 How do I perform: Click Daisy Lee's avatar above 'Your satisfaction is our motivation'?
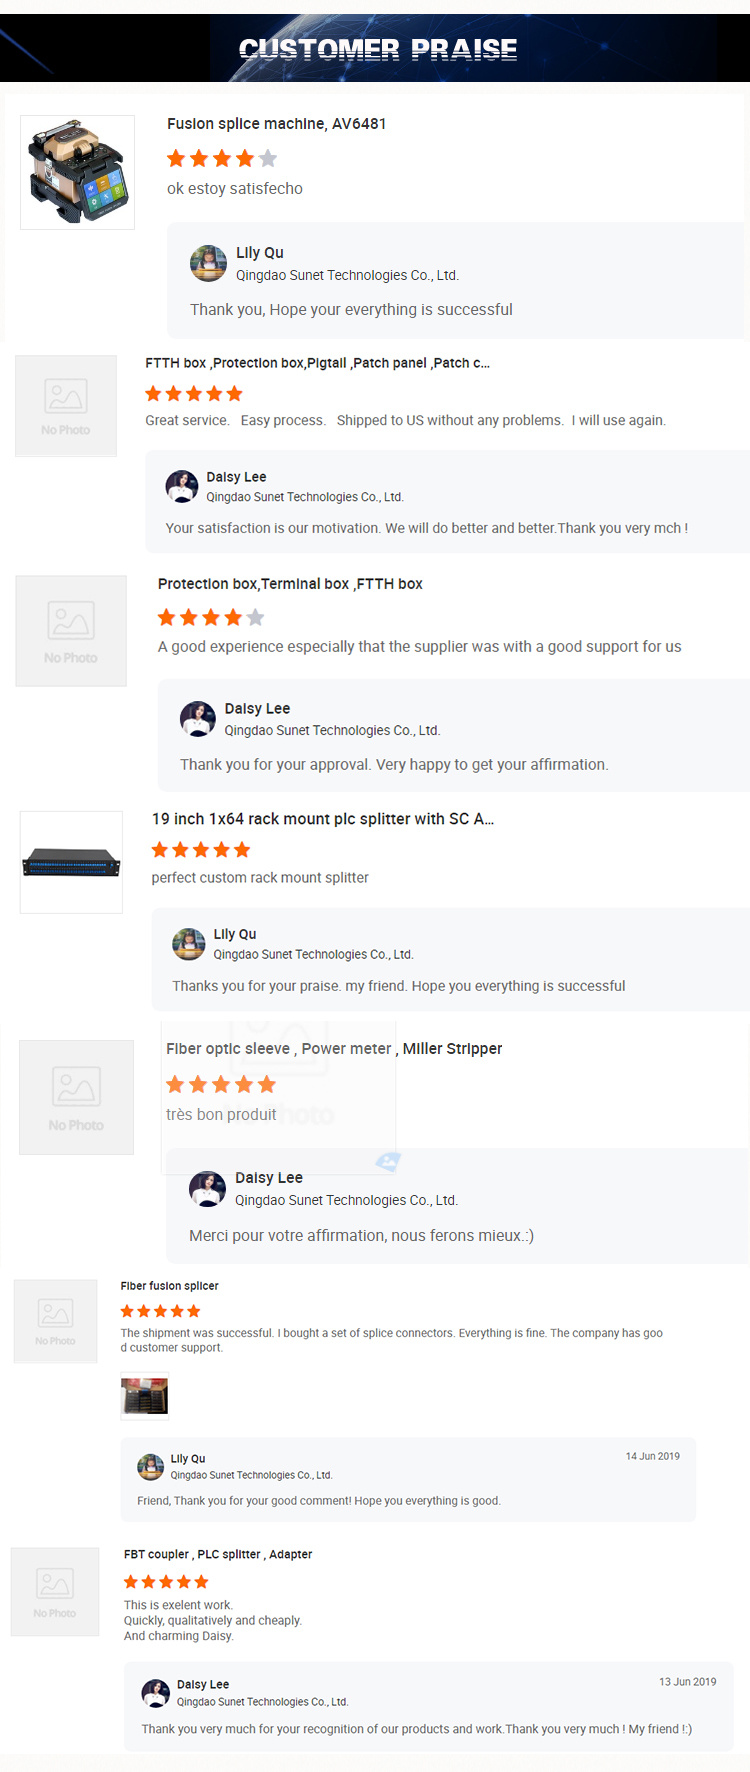pyautogui.click(x=181, y=486)
